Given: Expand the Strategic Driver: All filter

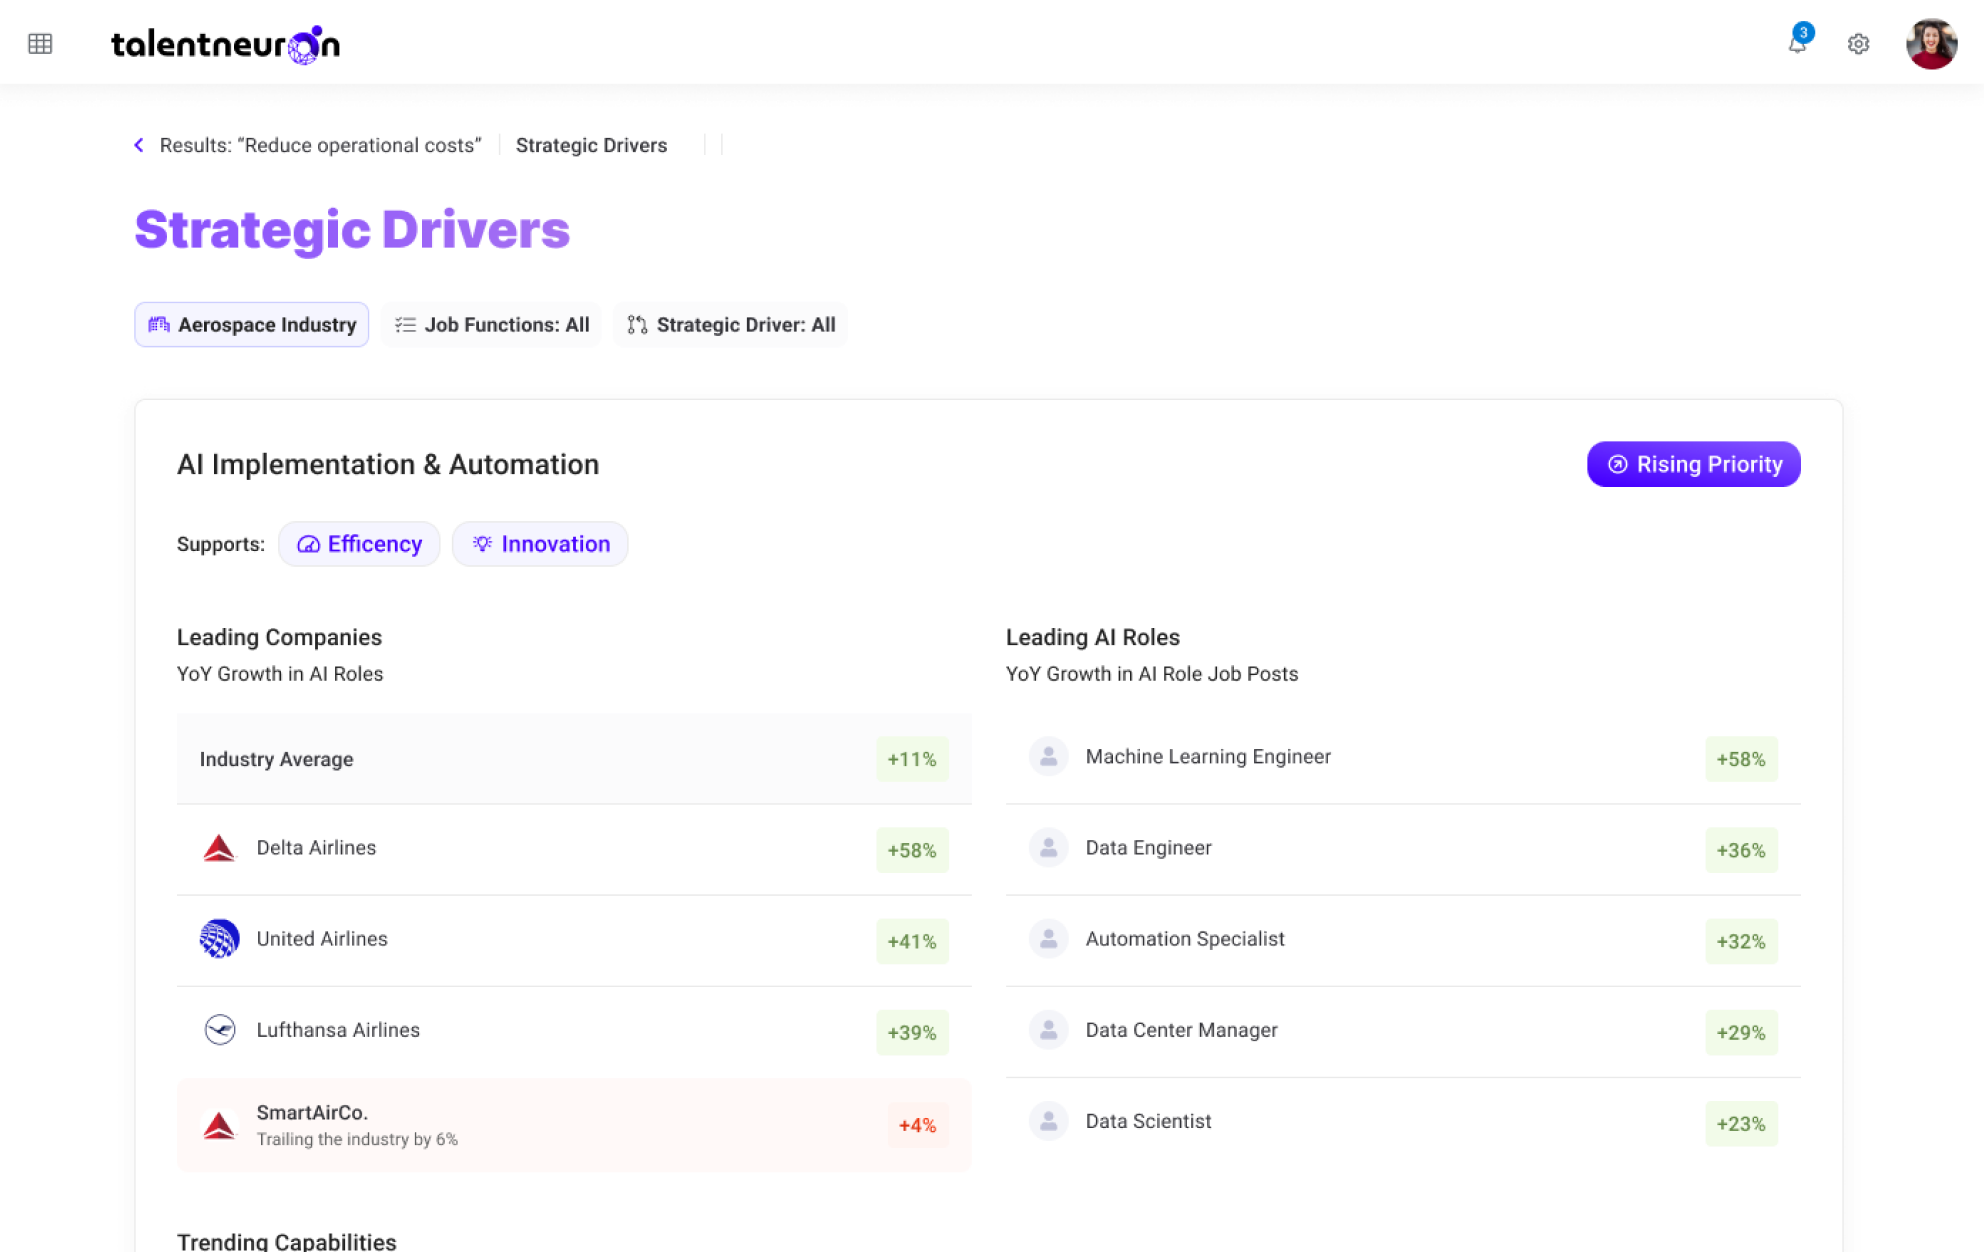Looking at the screenshot, I should pyautogui.click(x=731, y=325).
